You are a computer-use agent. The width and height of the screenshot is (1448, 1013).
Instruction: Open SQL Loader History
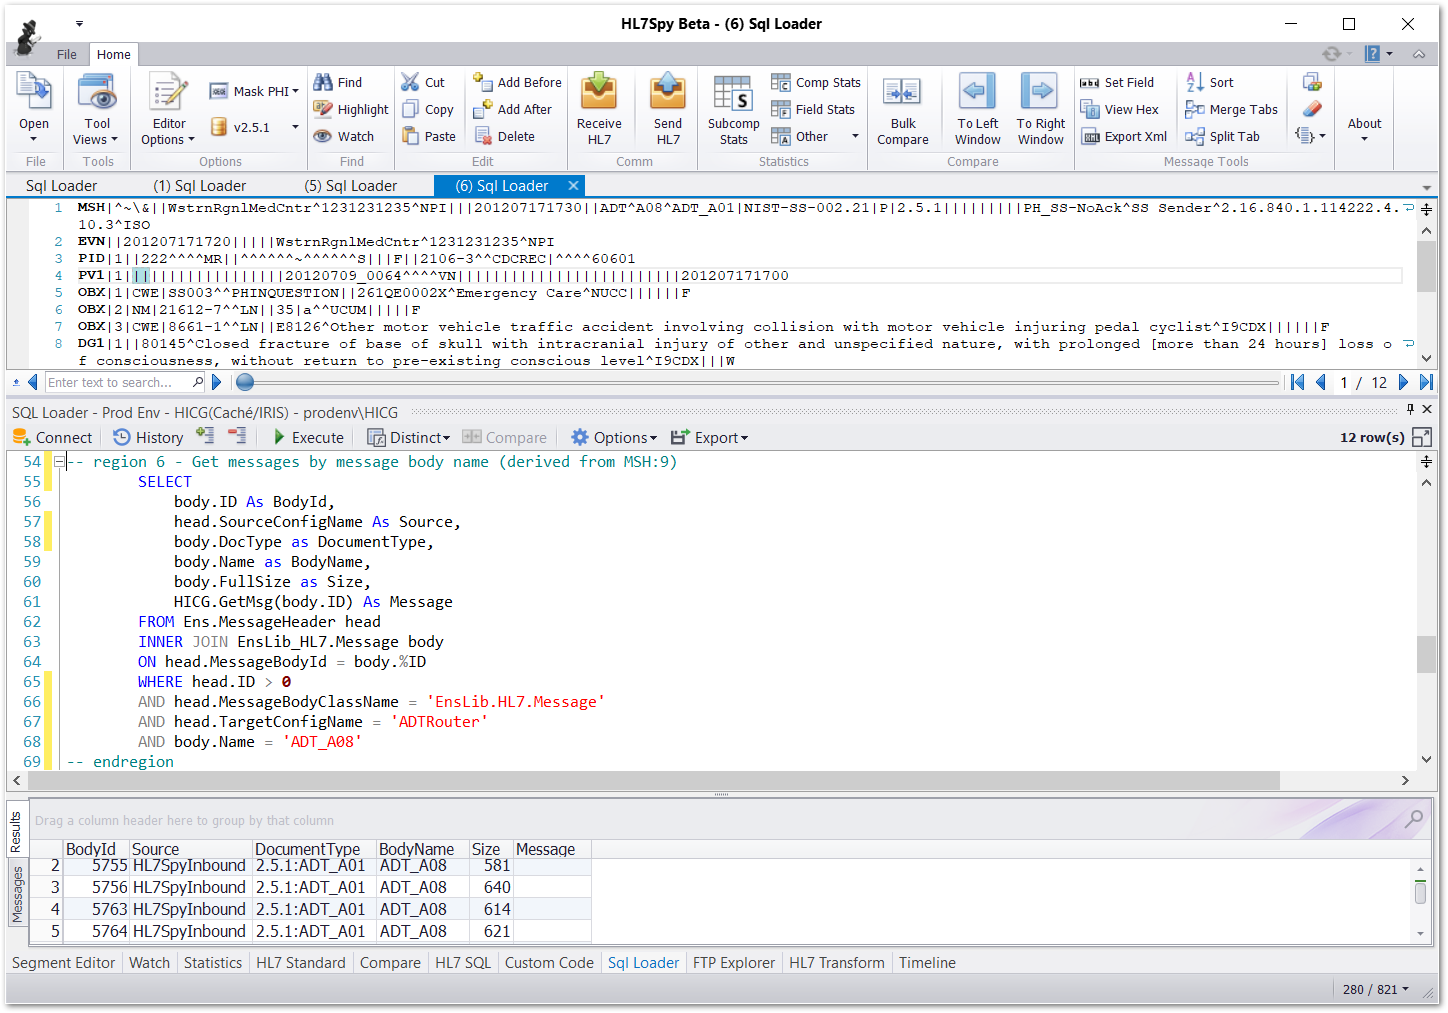(148, 437)
